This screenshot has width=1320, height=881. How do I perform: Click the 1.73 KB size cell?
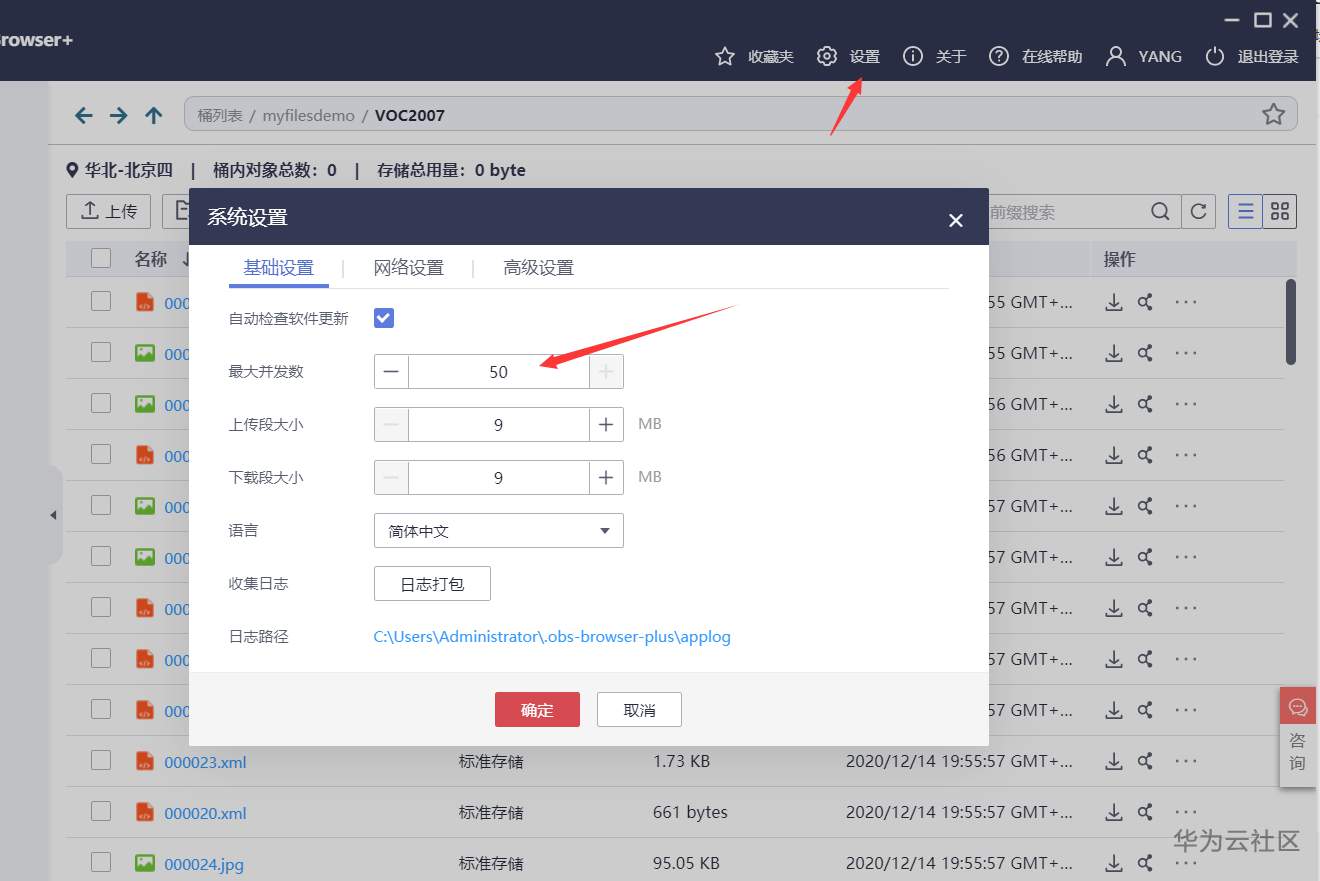[682, 761]
